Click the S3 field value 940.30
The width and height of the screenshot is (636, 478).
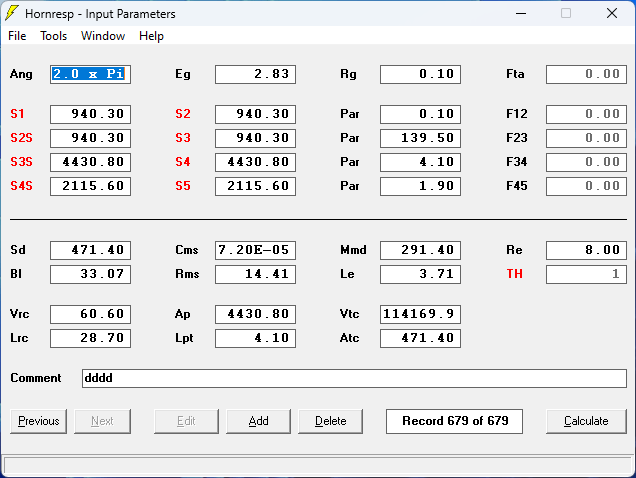(x=256, y=138)
